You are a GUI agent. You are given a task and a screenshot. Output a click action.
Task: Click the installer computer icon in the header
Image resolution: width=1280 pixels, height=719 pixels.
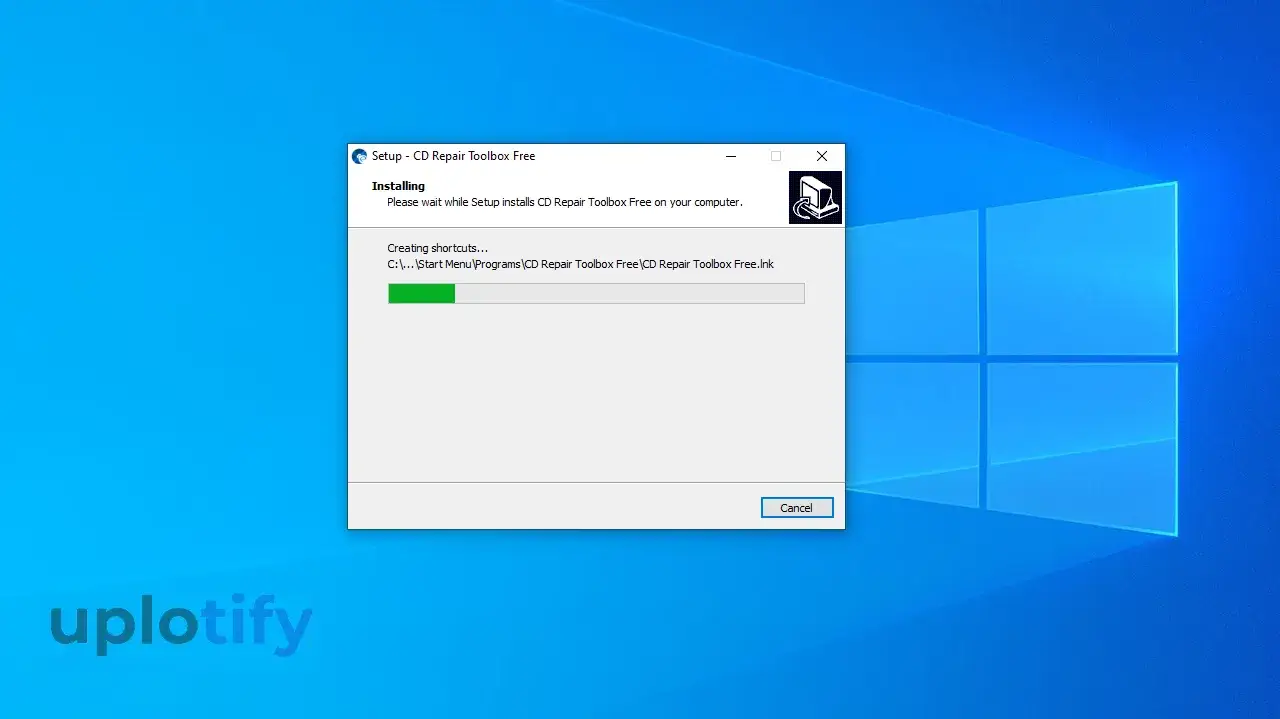point(815,197)
